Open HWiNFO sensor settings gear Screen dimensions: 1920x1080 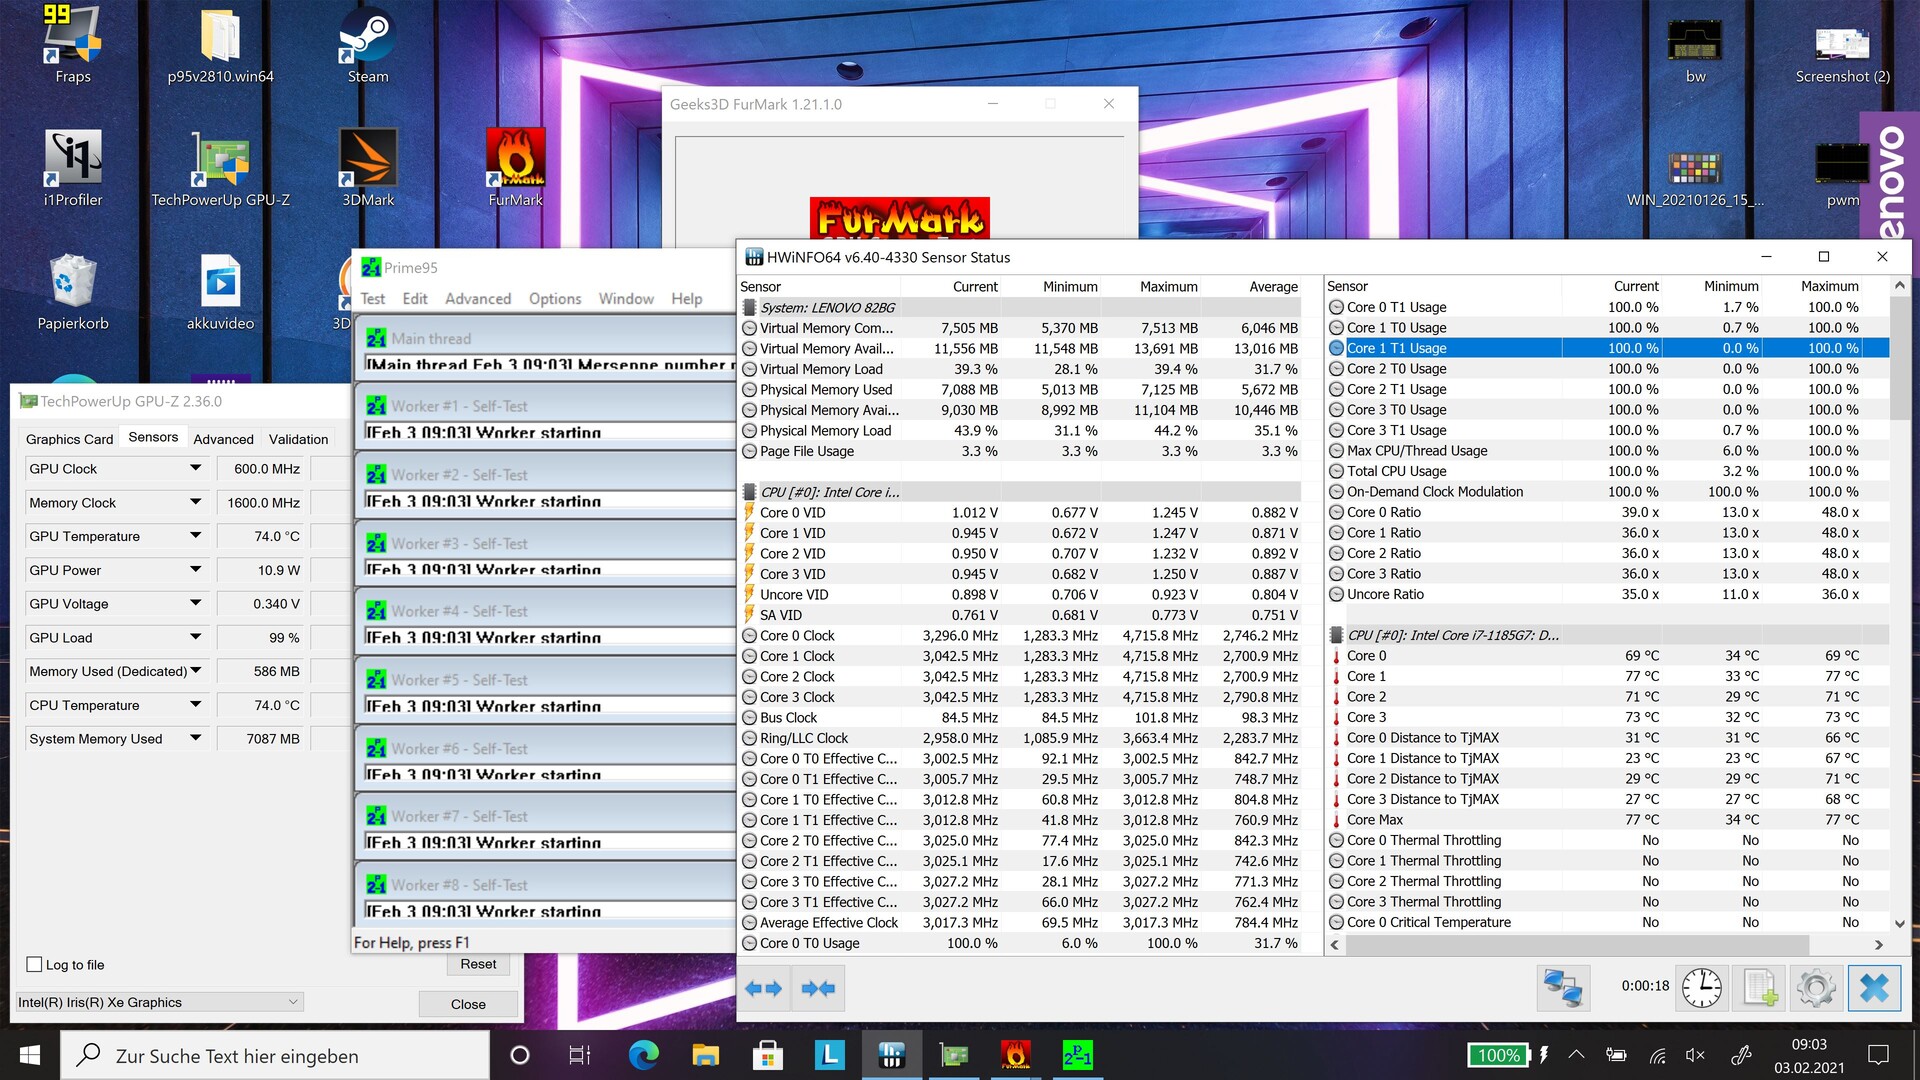tap(1816, 988)
